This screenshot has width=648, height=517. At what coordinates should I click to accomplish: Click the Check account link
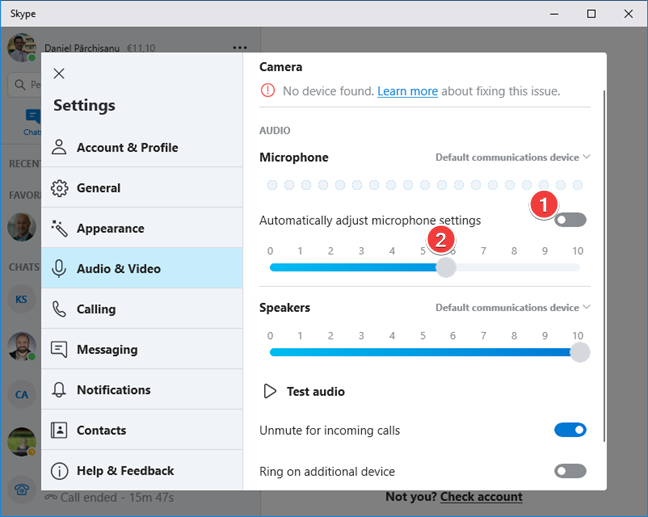coord(481,497)
